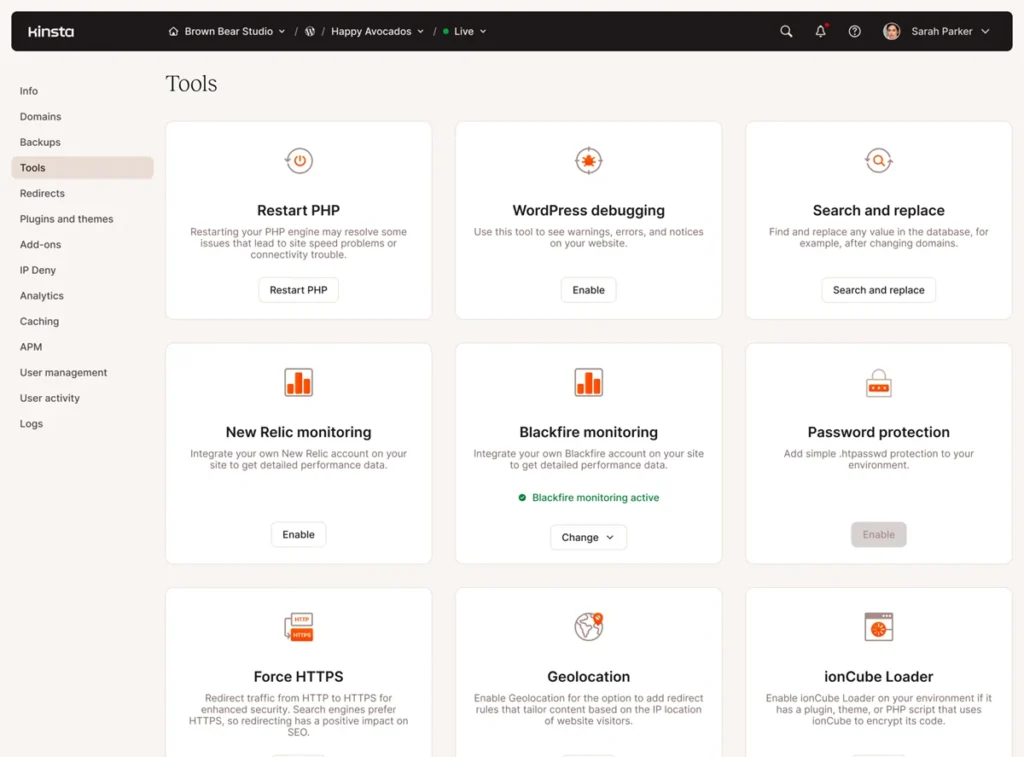Click the Search and replace magnifier icon
Image resolution: width=1024 pixels, height=757 pixels.
(878, 160)
